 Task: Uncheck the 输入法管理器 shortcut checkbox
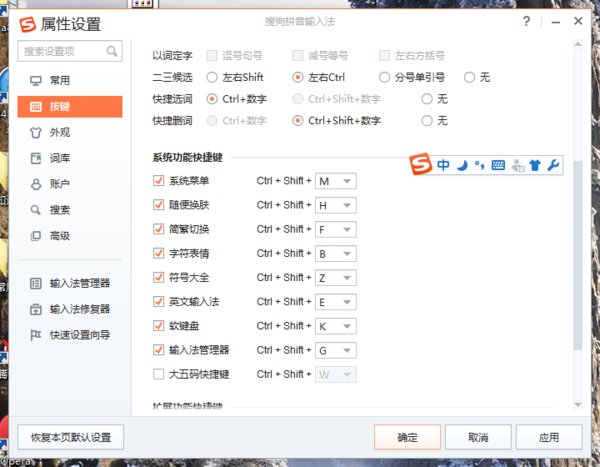tap(158, 350)
